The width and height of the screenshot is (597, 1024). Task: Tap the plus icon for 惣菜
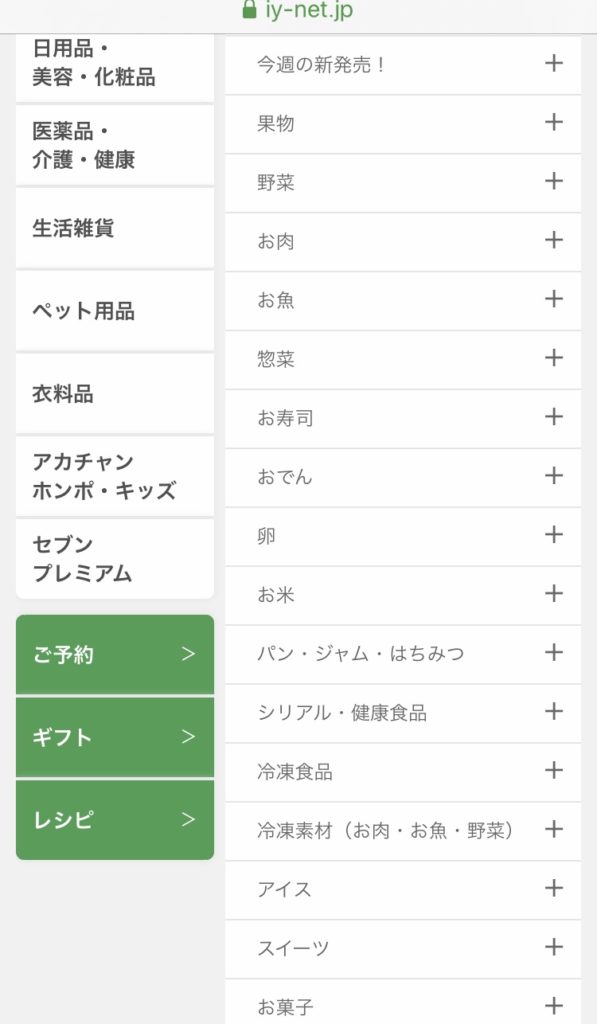tap(553, 357)
